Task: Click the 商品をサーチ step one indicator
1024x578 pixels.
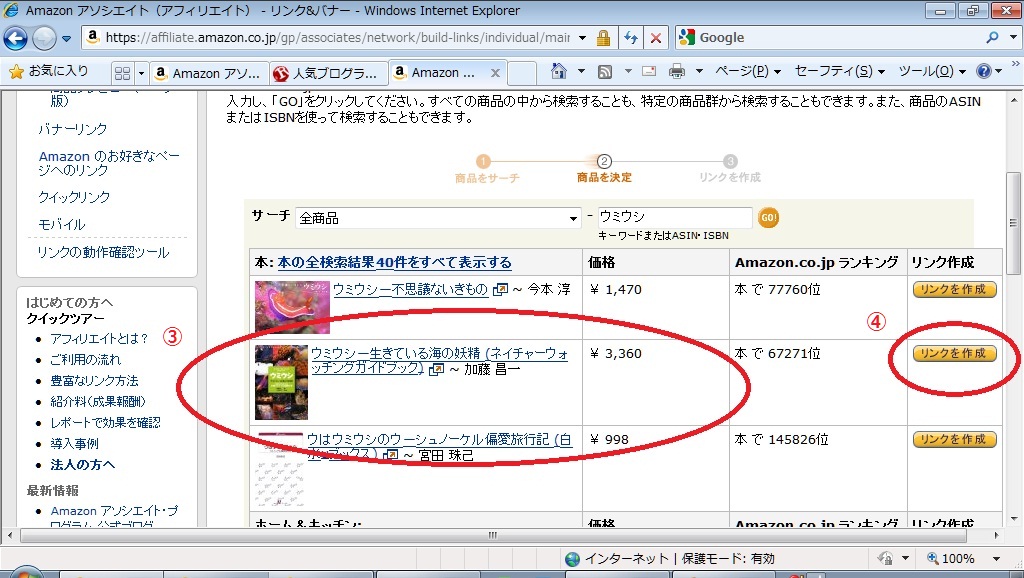Action: (487, 169)
